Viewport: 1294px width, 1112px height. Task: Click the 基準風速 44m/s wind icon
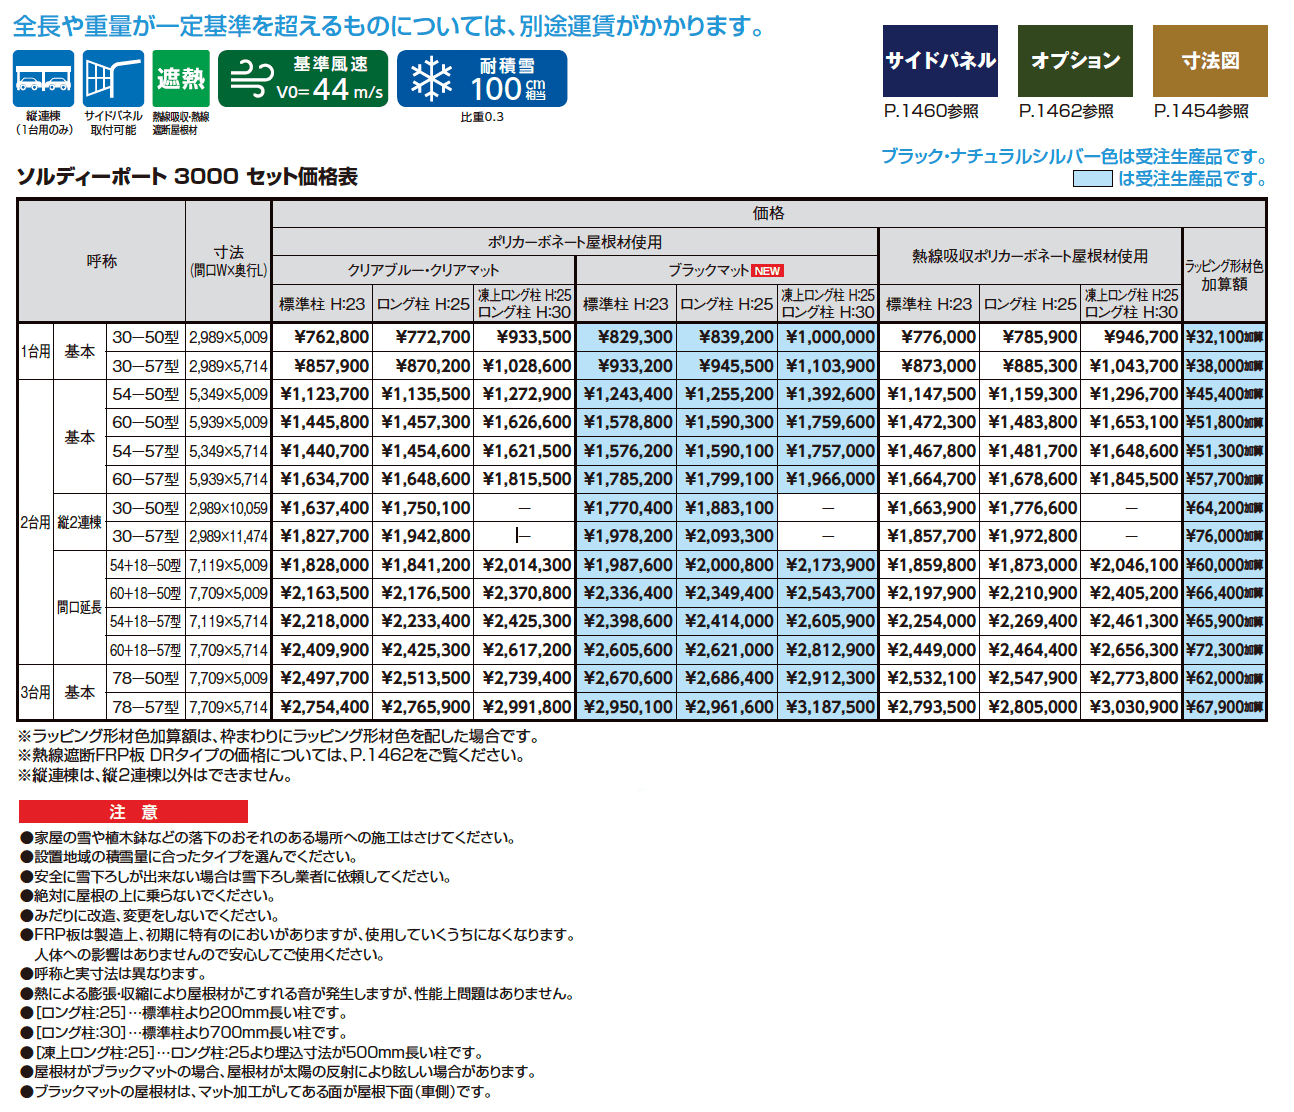click(303, 78)
